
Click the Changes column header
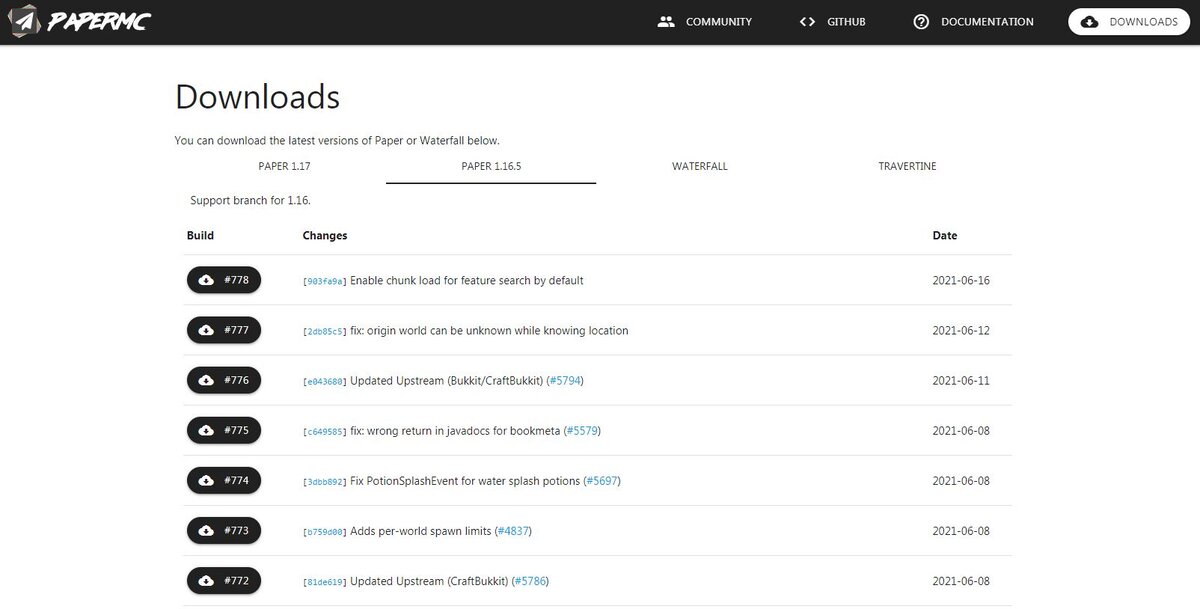tap(325, 236)
